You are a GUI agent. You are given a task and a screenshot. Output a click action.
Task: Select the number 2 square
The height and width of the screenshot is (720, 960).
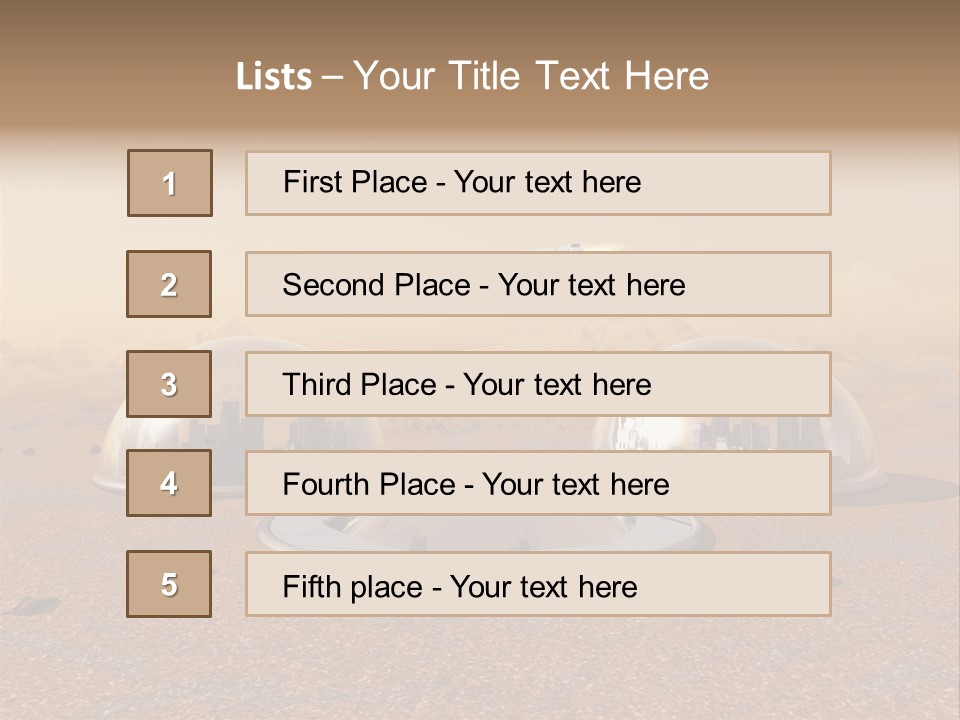coord(169,284)
